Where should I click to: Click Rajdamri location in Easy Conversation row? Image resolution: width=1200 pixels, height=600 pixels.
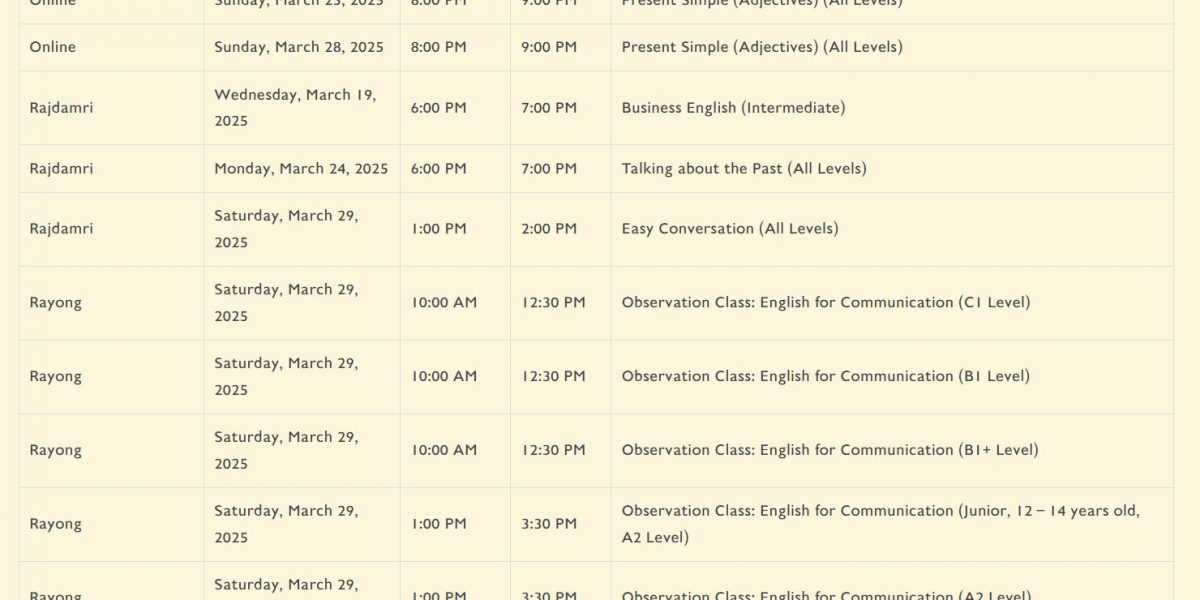point(61,229)
